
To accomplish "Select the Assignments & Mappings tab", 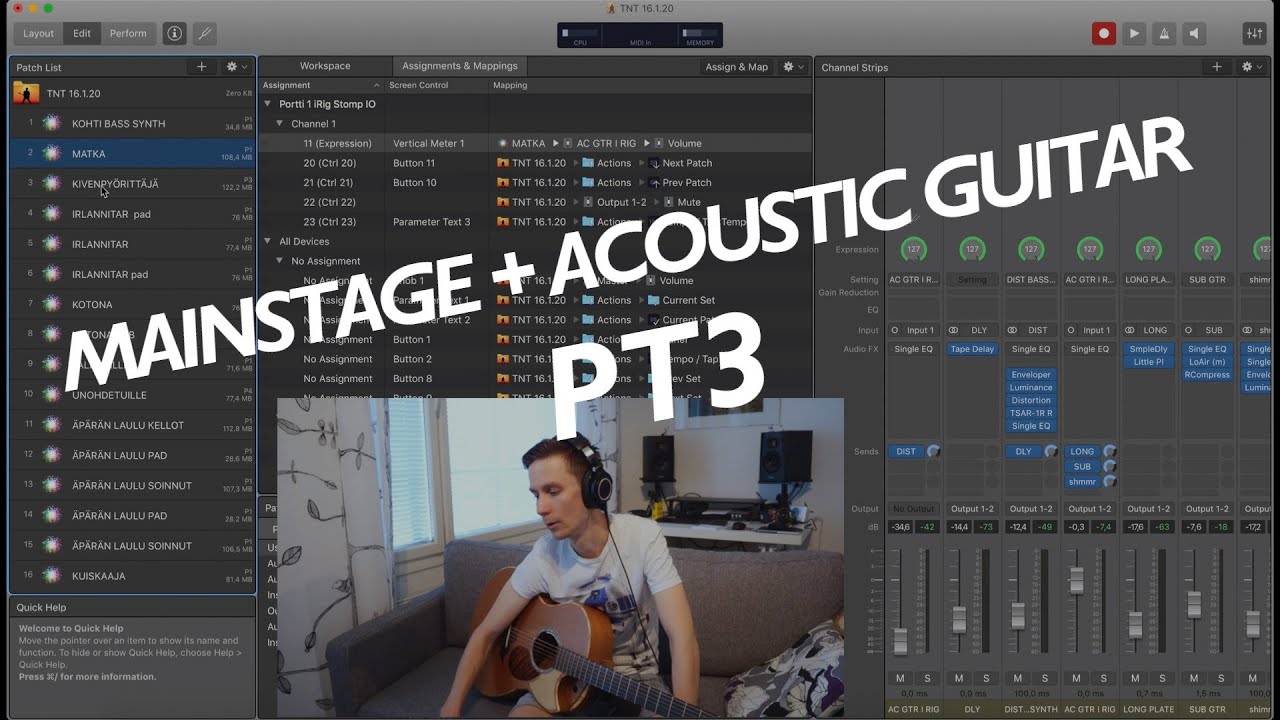I will [x=460, y=66].
